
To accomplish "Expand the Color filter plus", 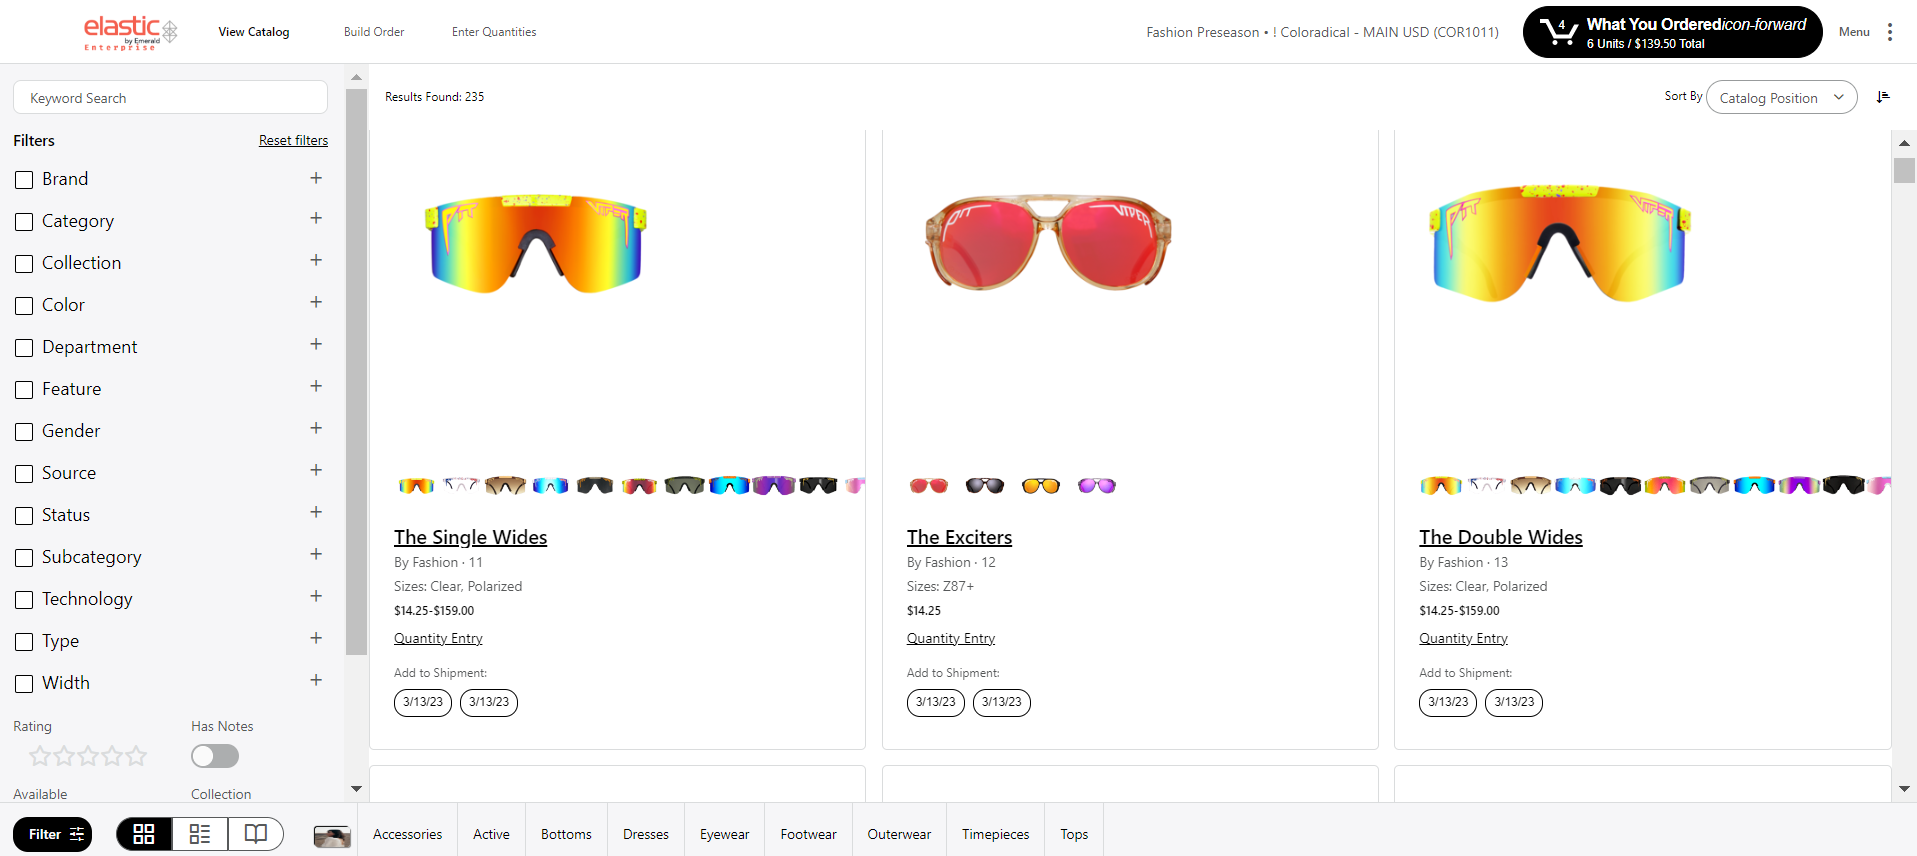I will (x=316, y=302).
